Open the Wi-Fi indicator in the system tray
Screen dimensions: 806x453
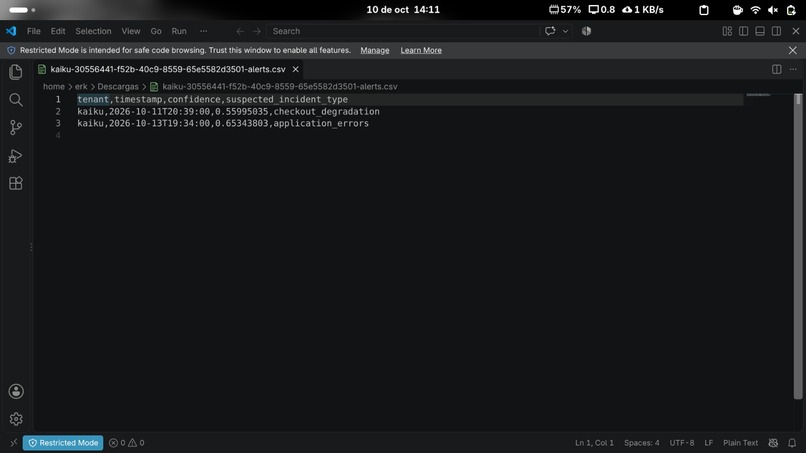(756, 10)
